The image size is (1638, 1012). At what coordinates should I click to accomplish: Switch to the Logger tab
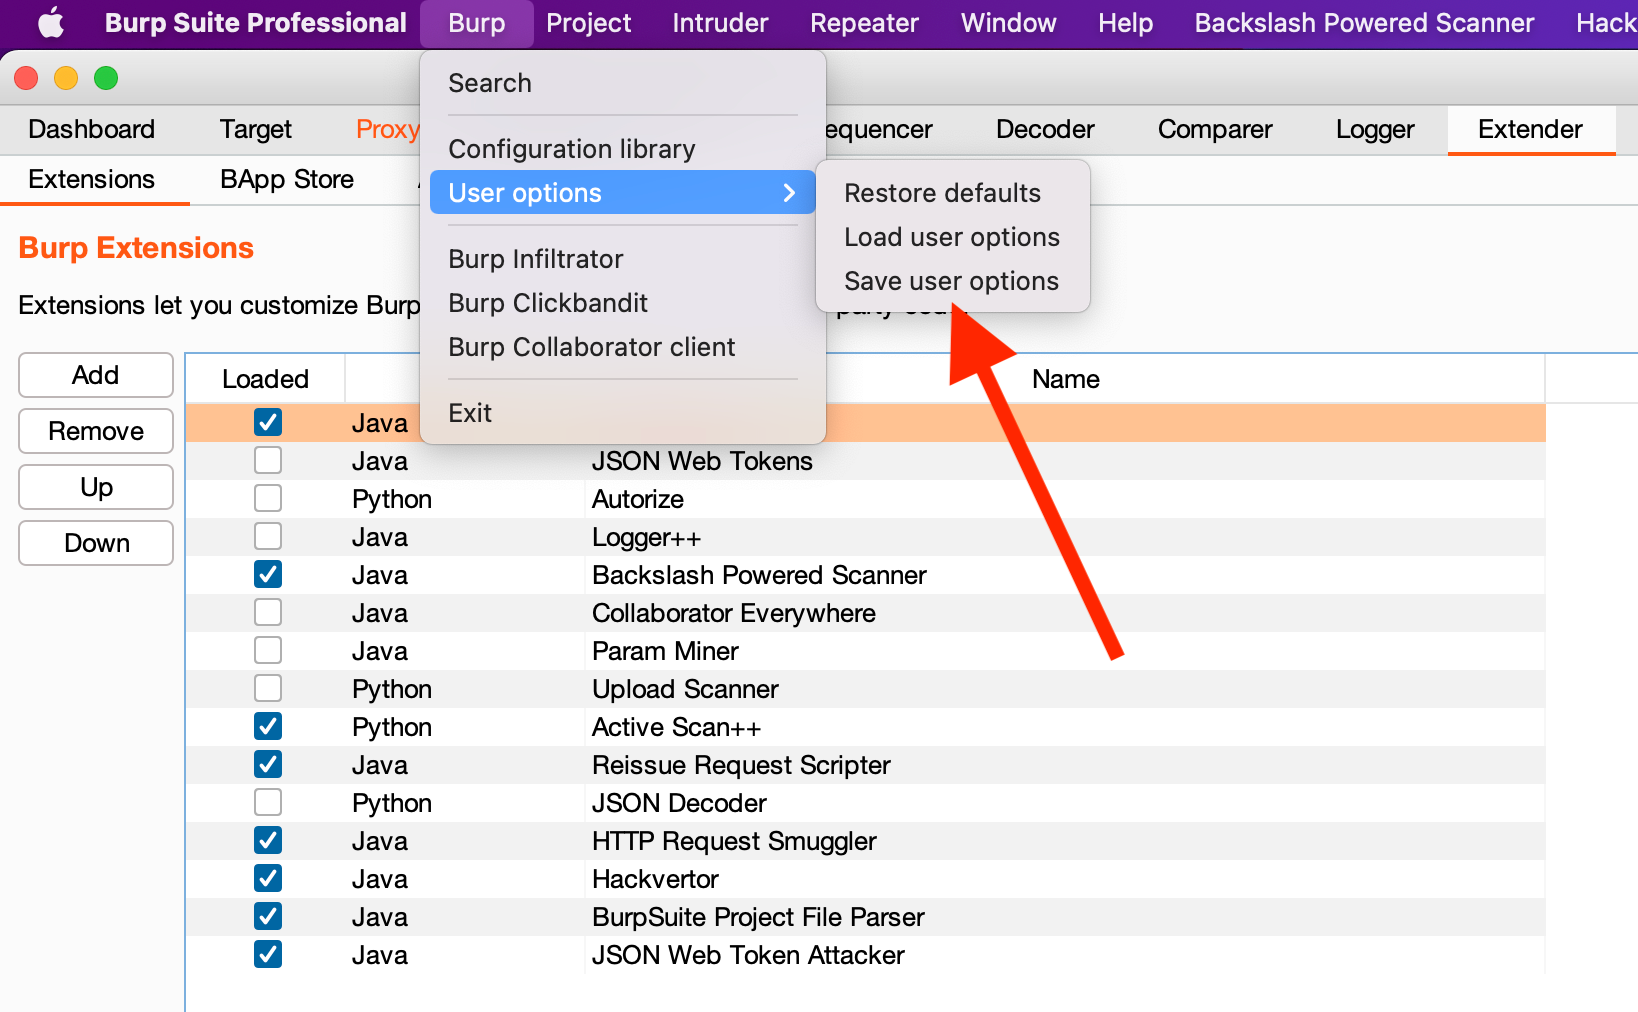[1375, 129]
